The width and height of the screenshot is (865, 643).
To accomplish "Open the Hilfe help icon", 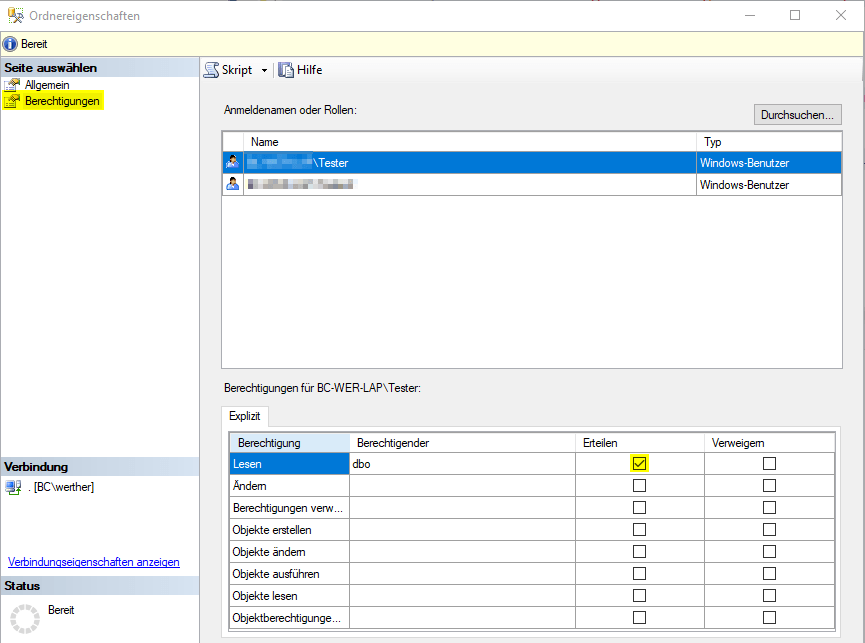I will tap(286, 70).
